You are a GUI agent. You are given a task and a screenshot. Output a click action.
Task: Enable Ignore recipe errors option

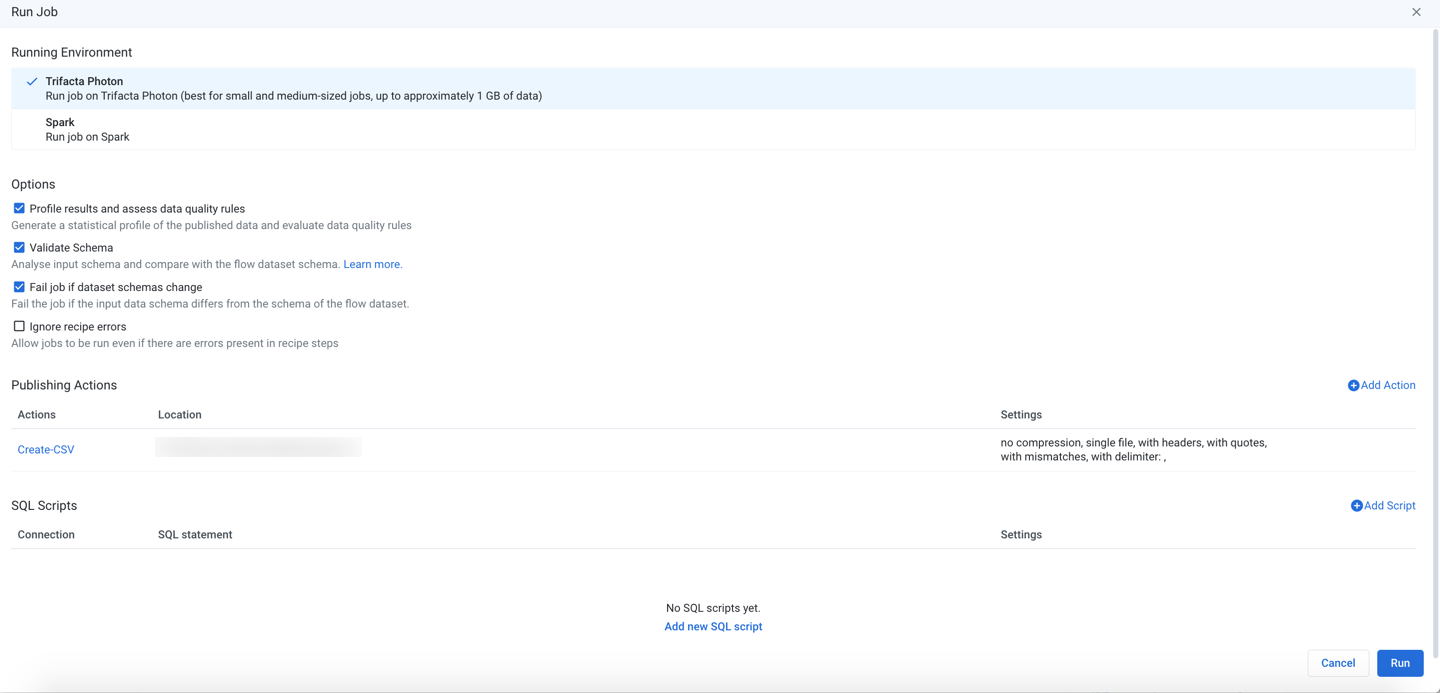[x=19, y=326]
